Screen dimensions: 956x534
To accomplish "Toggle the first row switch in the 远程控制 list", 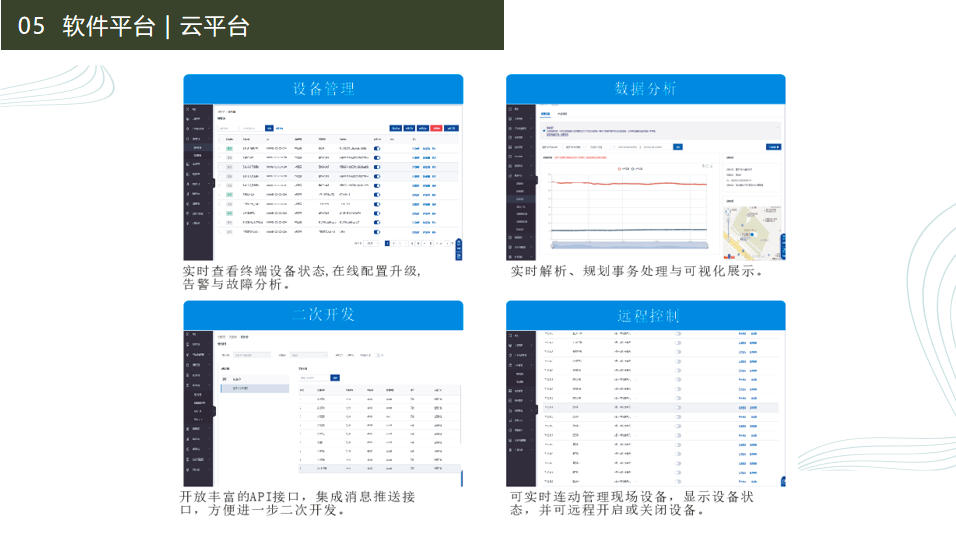I will pos(678,334).
